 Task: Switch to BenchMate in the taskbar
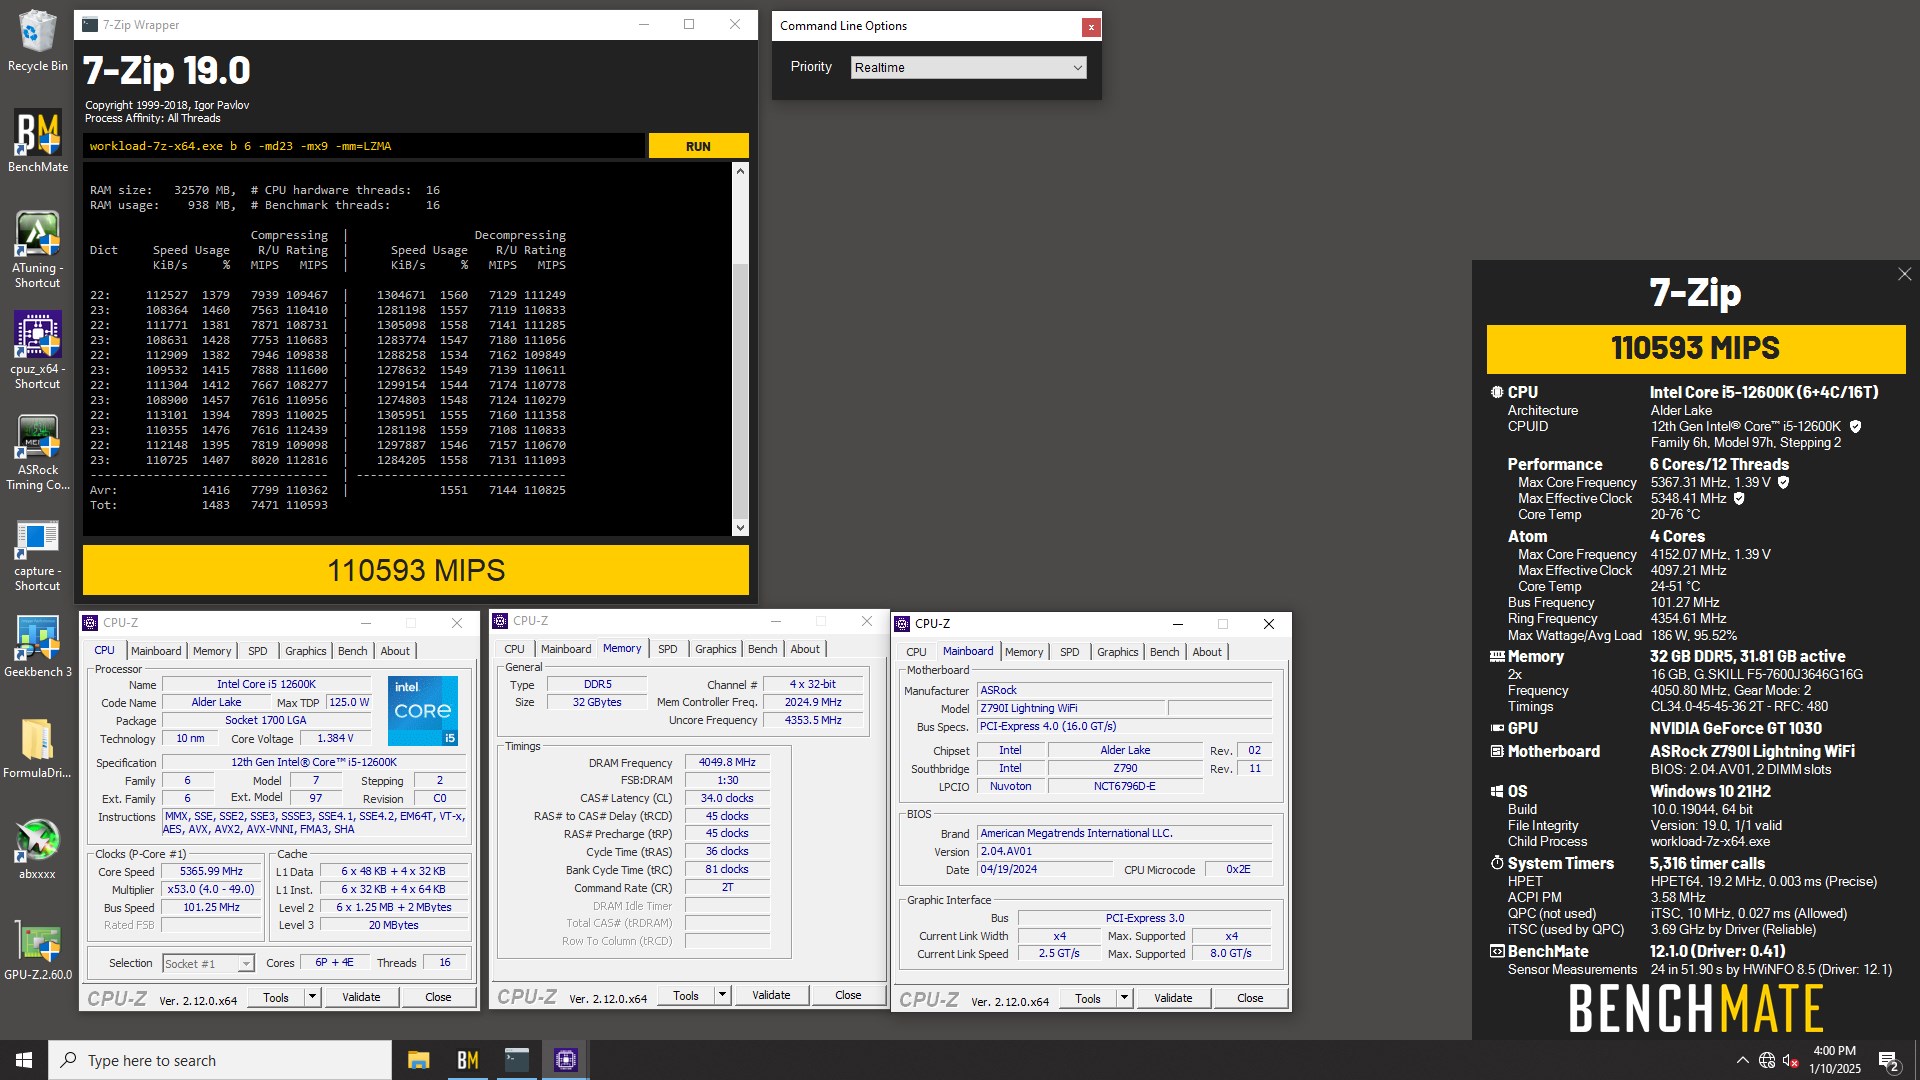coord(467,1060)
